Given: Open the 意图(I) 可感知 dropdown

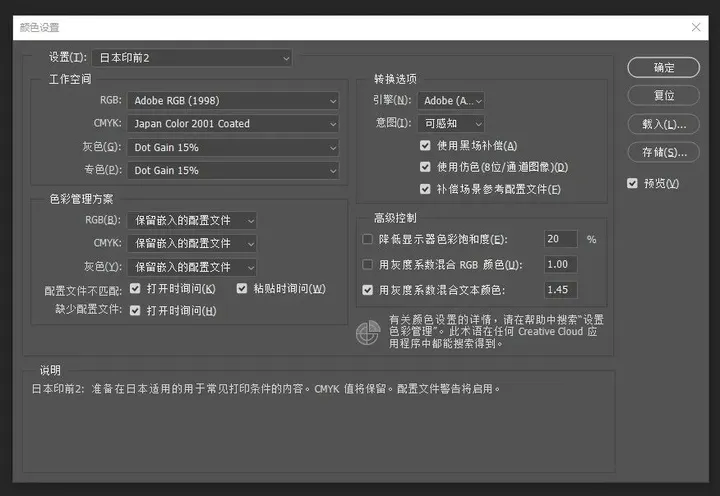Looking at the screenshot, I should [x=451, y=124].
